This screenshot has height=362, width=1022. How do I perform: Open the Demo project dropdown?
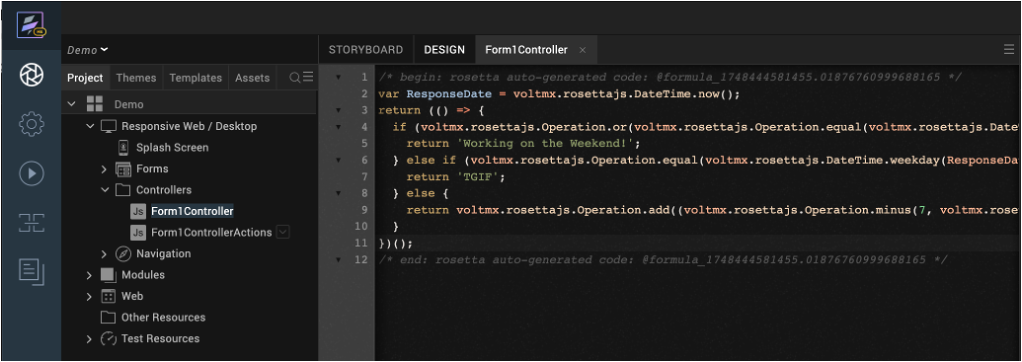[87, 50]
